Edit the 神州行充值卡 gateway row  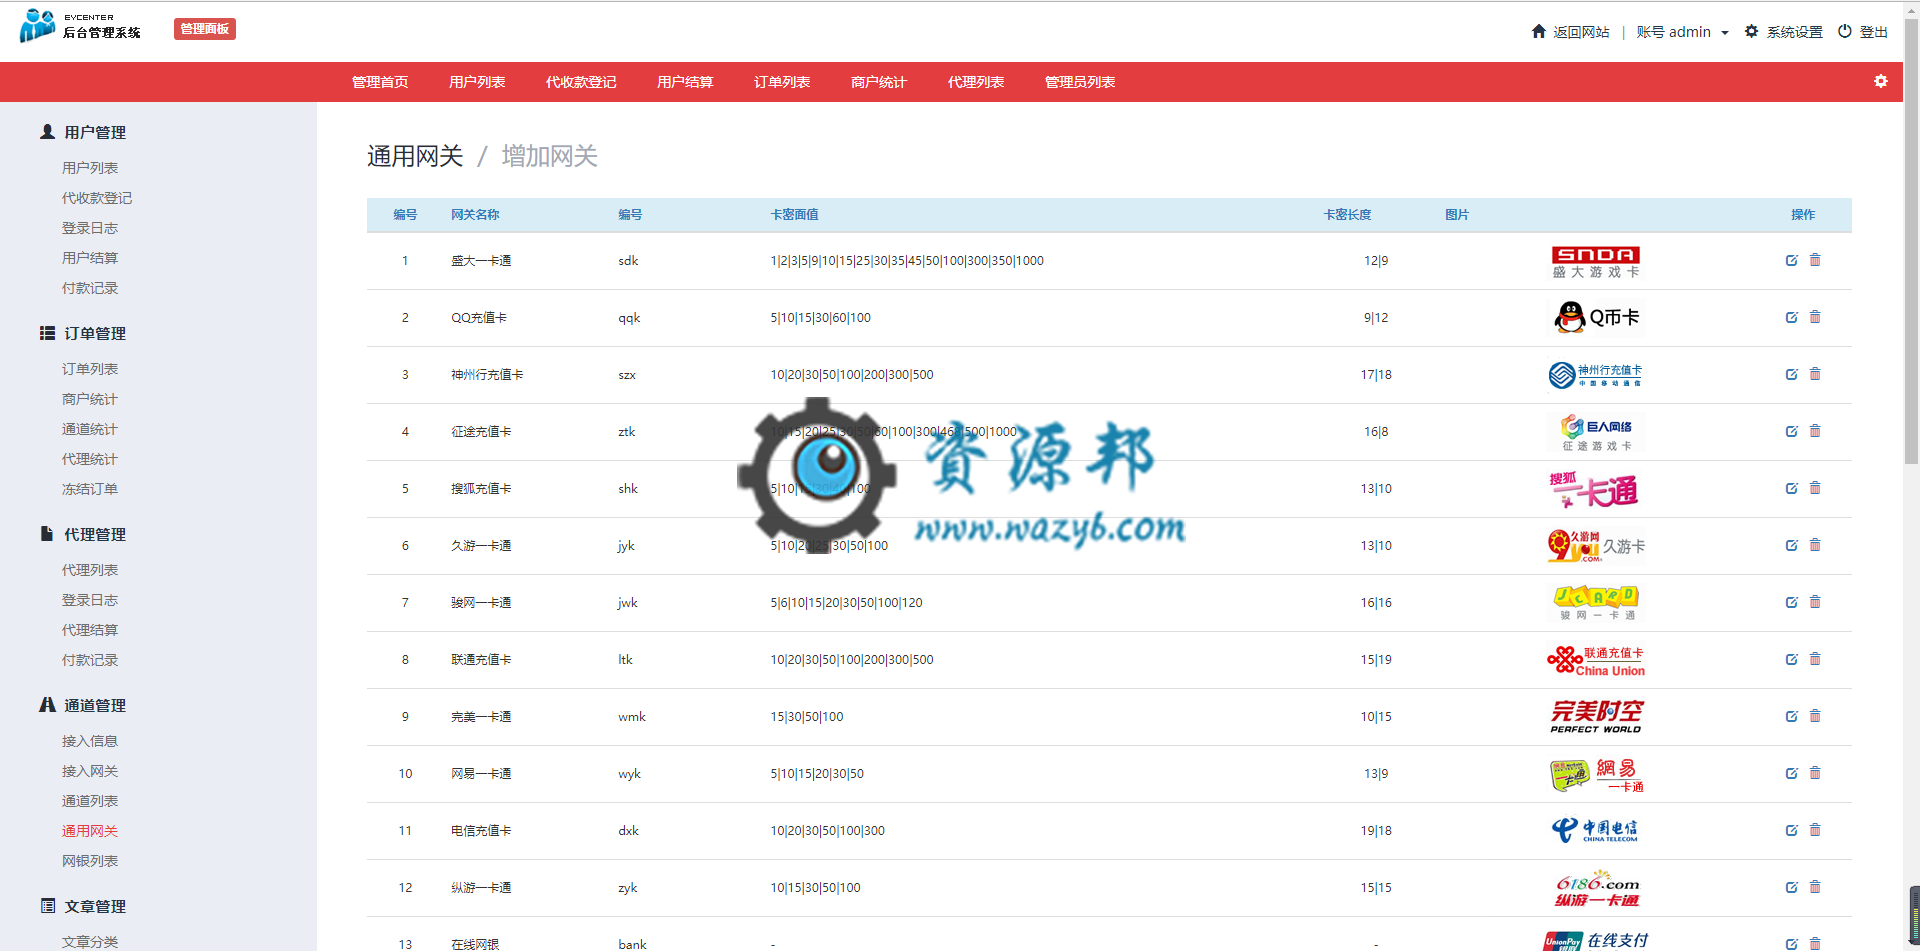[x=1791, y=374]
